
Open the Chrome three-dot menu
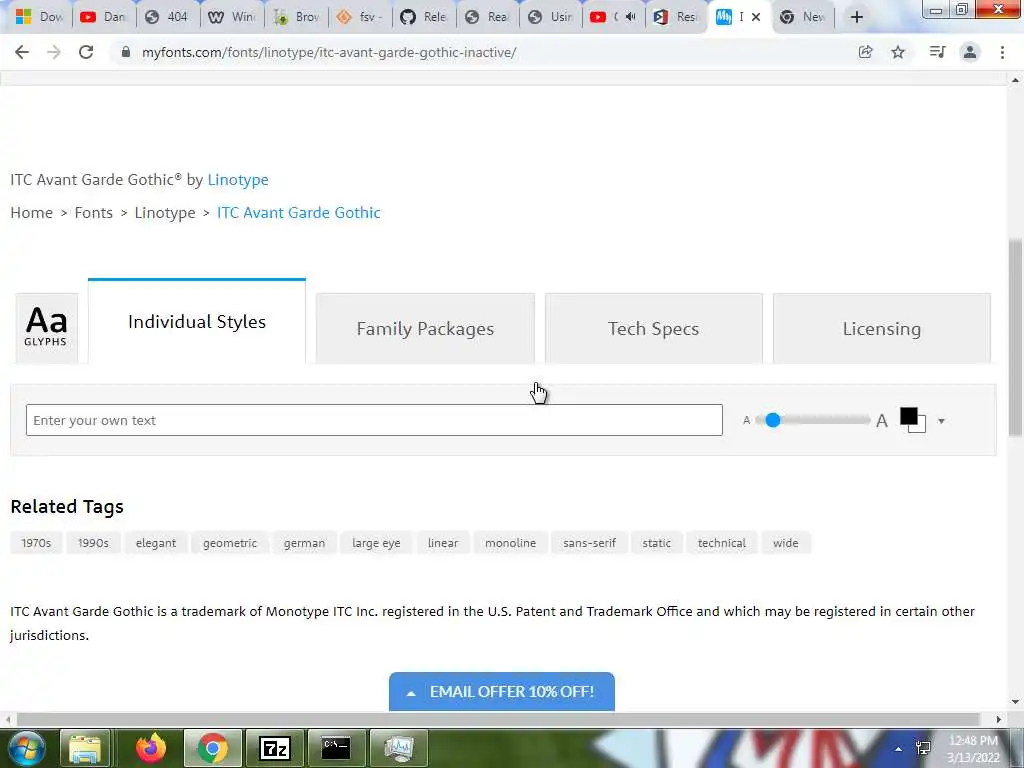[1002, 52]
